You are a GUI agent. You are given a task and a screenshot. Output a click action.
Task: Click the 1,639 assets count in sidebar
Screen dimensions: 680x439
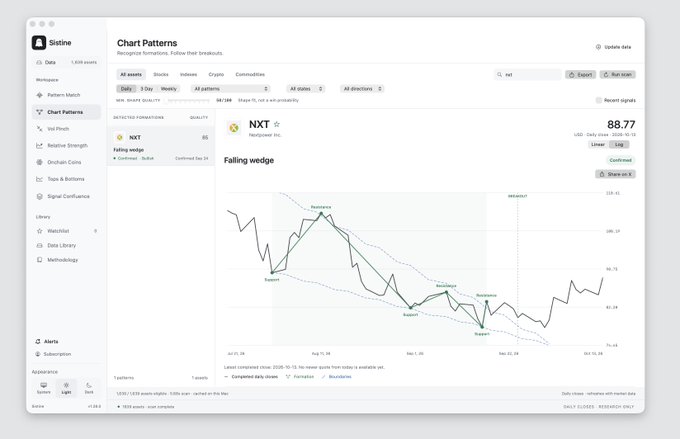click(84, 62)
